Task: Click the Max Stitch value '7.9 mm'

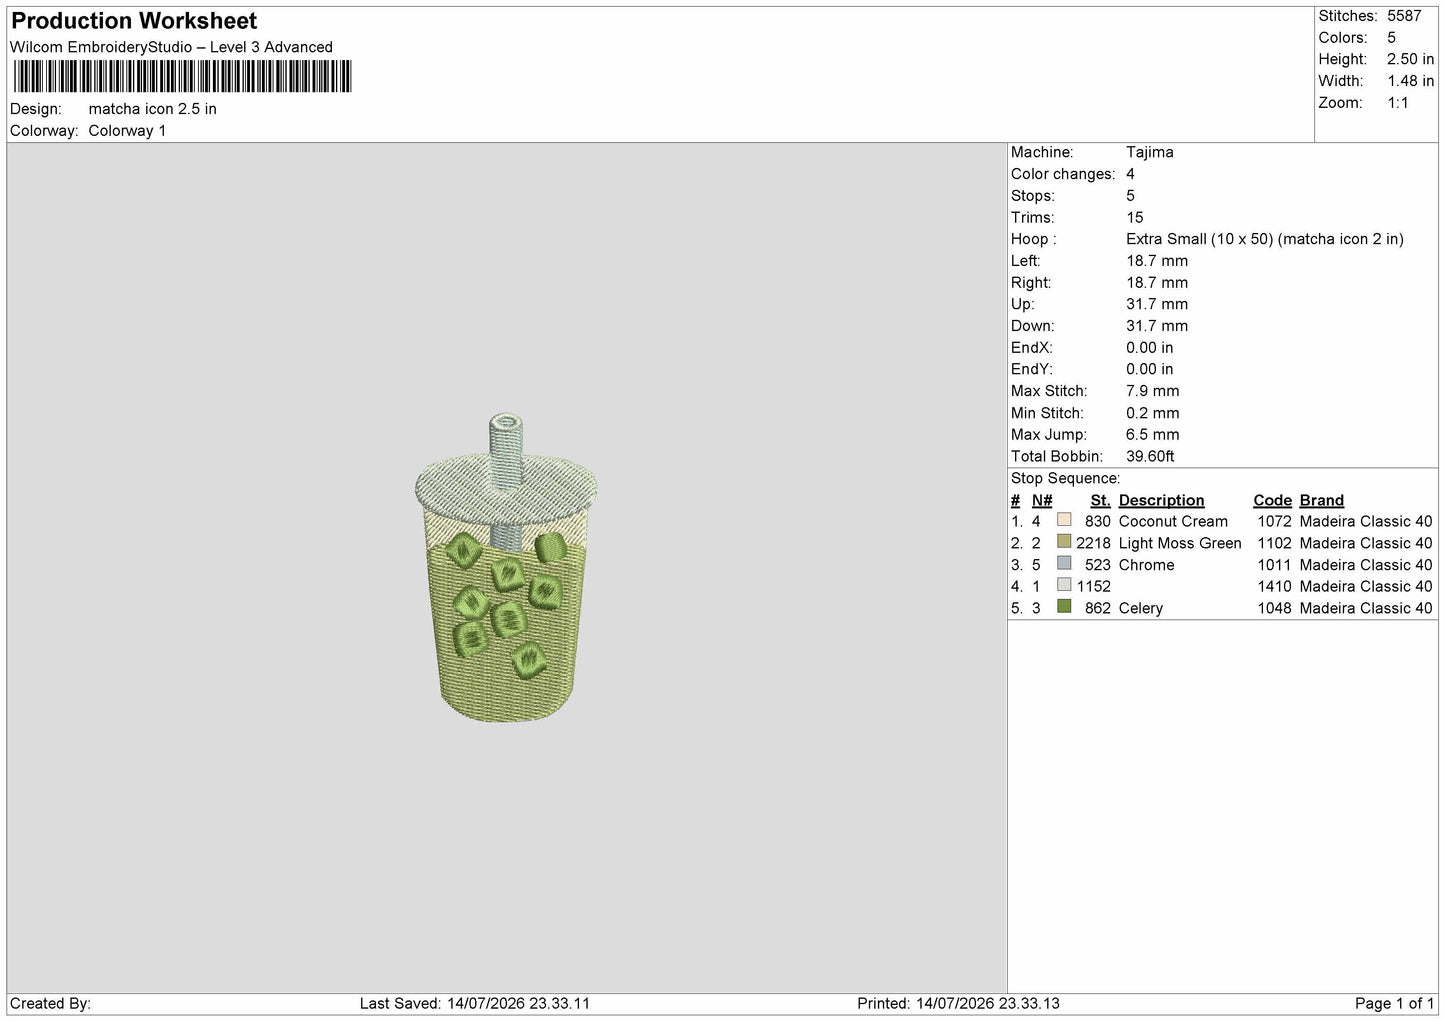Action: (x=1153, y=391)
